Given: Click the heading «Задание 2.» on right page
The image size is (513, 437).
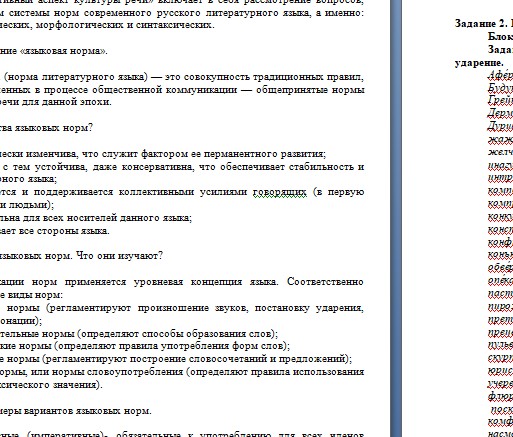Looking at the screenshot, I should click(480, 23).
